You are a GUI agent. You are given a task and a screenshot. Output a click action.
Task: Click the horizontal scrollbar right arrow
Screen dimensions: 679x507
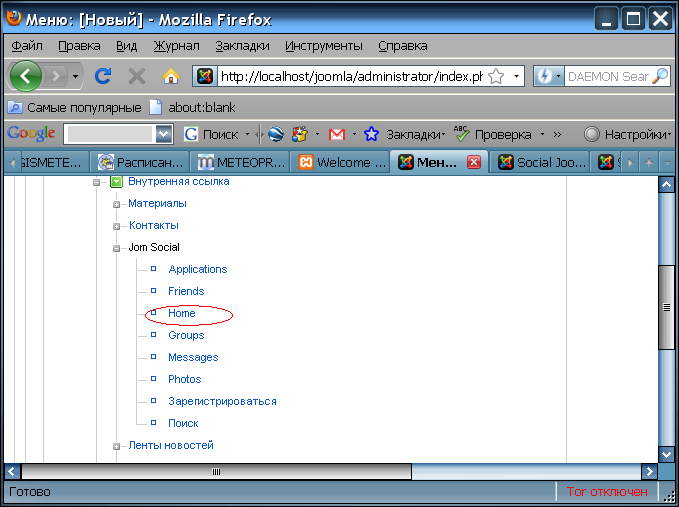[x=649, y=471]
